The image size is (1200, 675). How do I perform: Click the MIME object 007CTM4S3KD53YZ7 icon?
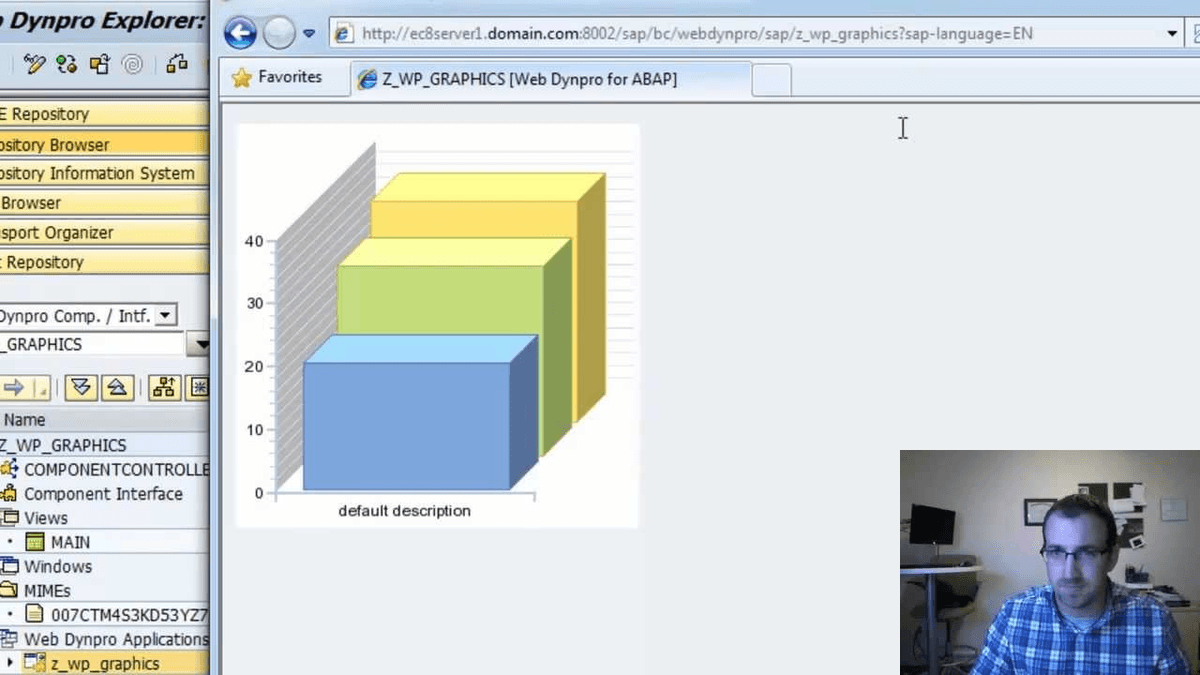point(35,614)
